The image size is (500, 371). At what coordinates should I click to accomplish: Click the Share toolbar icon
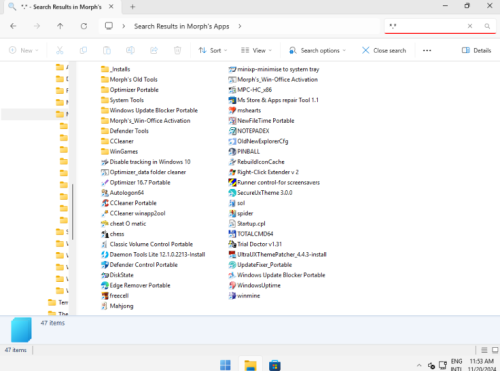tap(154, 50)
